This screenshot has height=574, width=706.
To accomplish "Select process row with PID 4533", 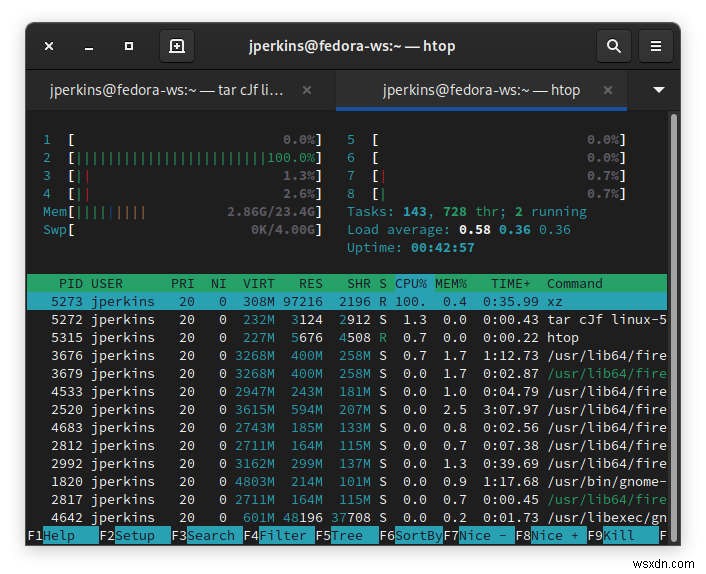I will click(x=347, y=391).
